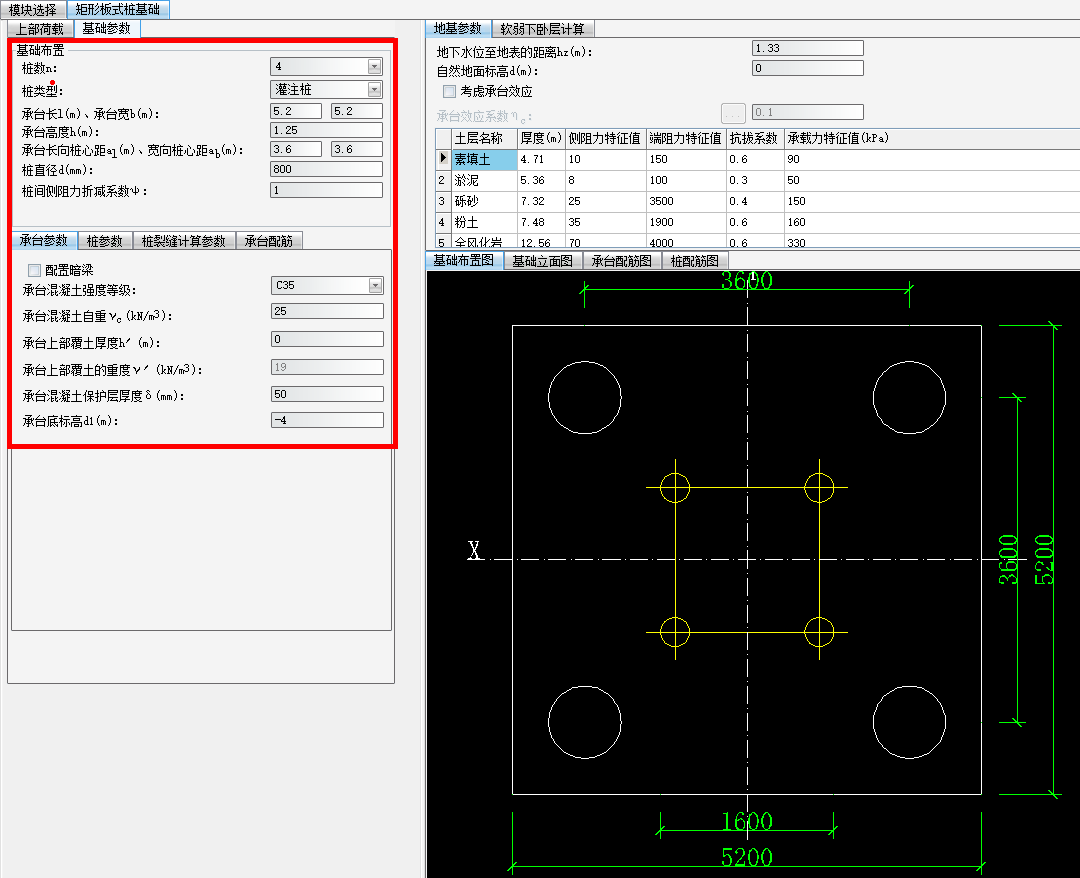Click the 桩间侧阻力折减系数 input field
Image resolution: width=1080 pixels, height=878 pixels.
click(326, 190)
